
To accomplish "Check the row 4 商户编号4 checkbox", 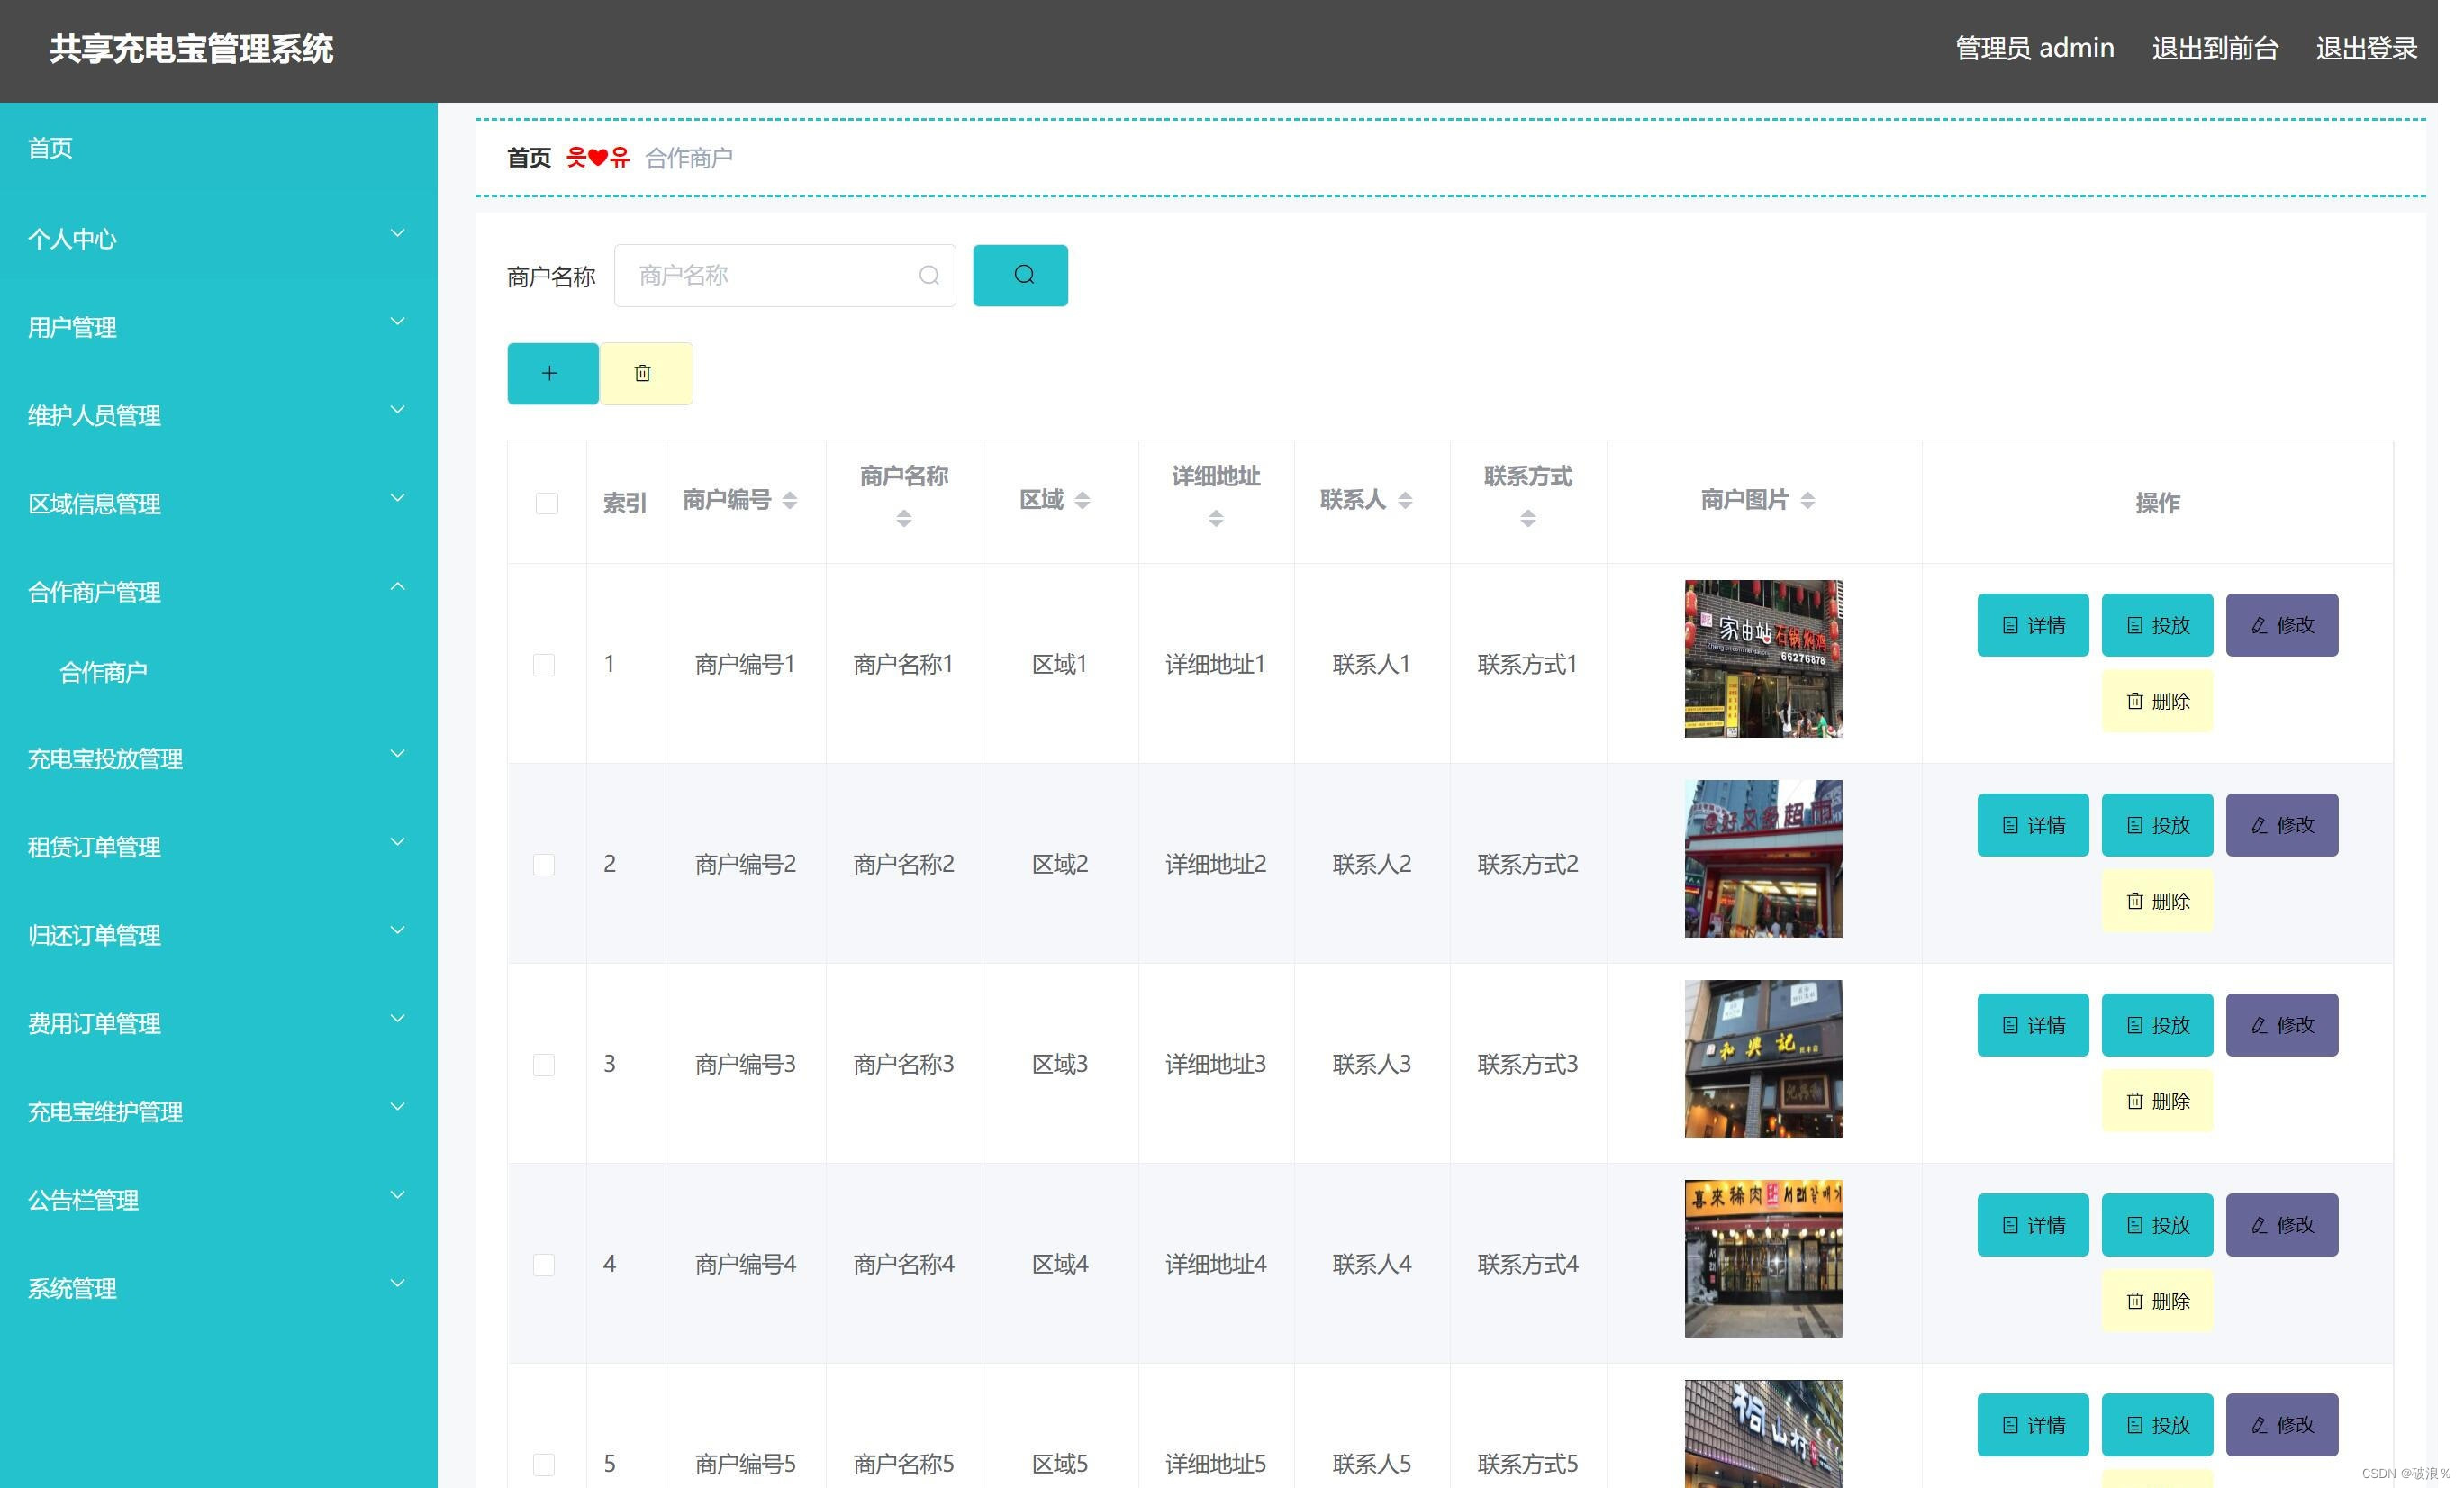I will 544,1265.
